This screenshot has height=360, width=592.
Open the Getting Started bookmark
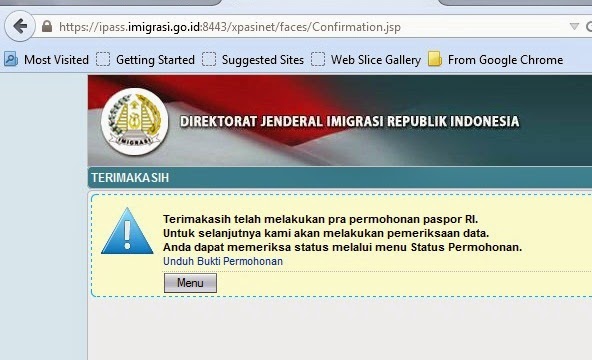pos(145,60)
